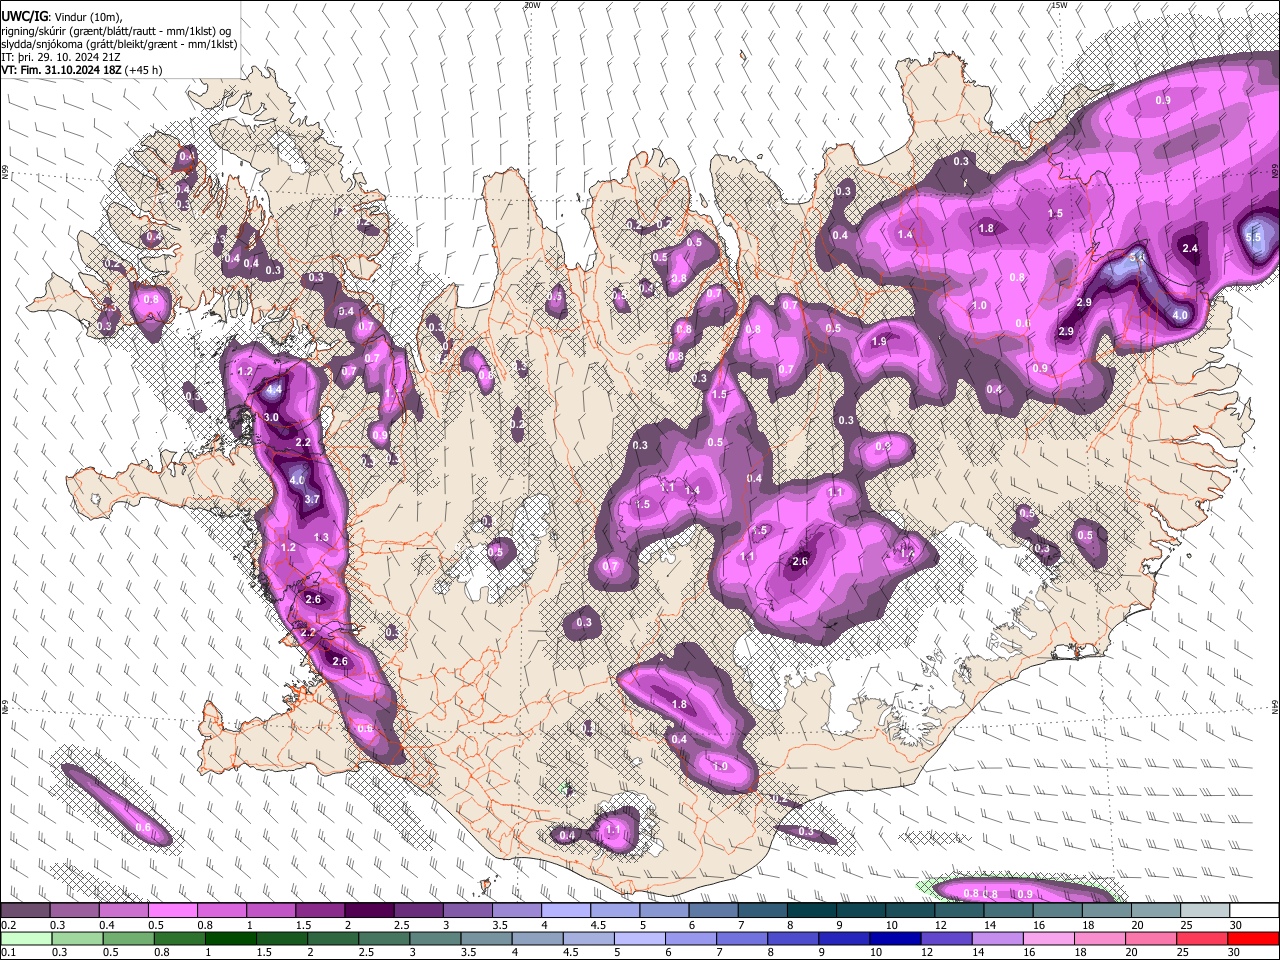Screen dimensions: 1280x960
Task: Click the '20W' longitude label at top
Action: coord(531,5)
